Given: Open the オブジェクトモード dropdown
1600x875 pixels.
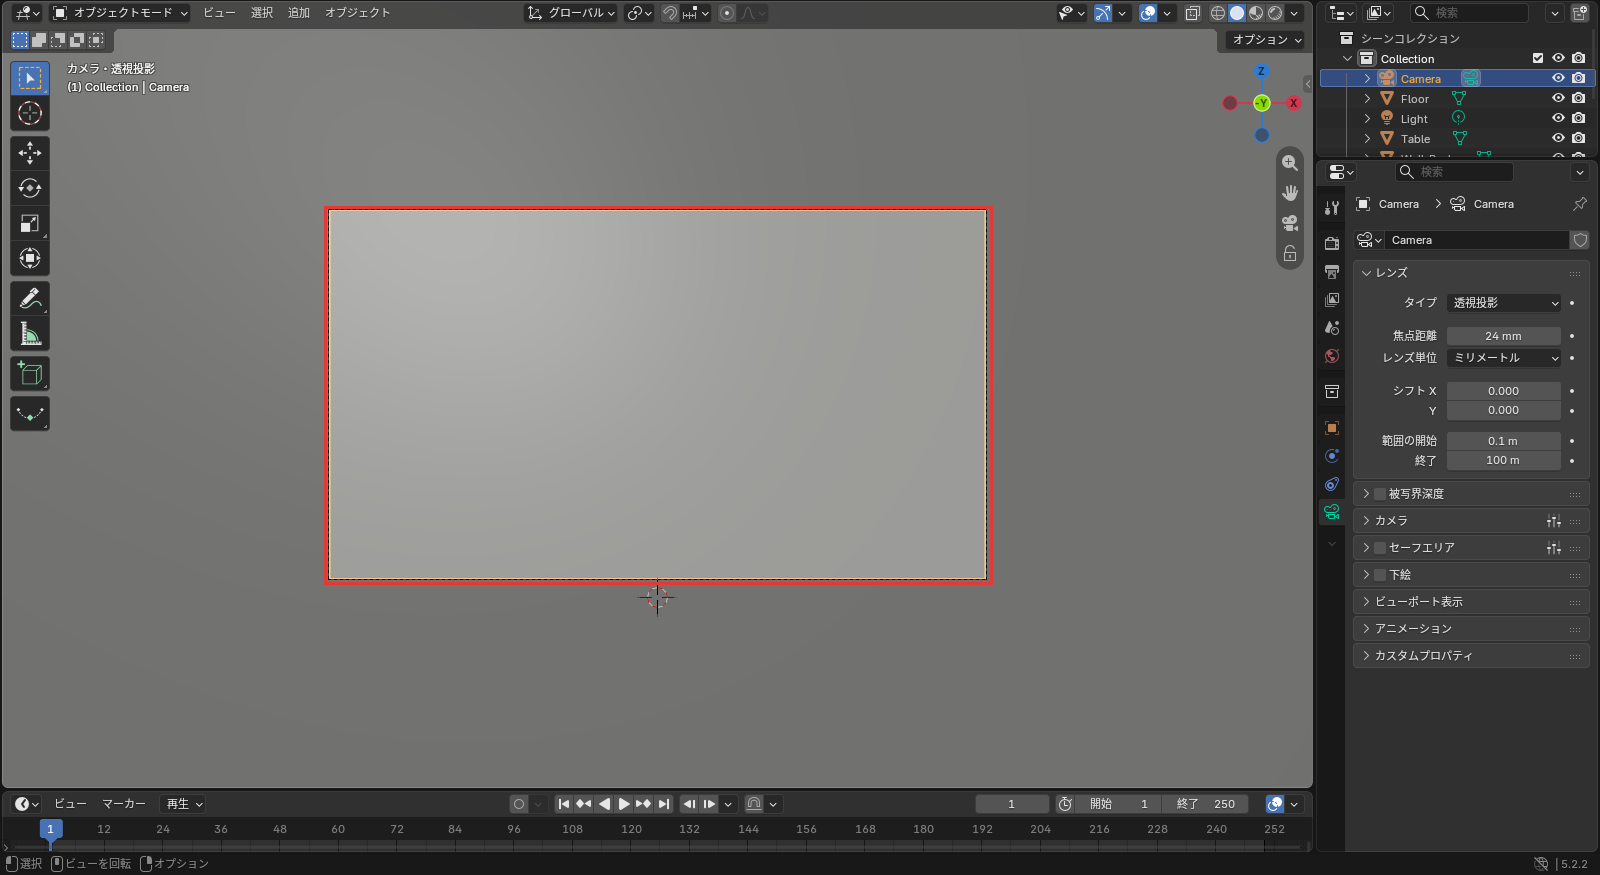Looking at the screenshot, I should (x=120, y=13).
